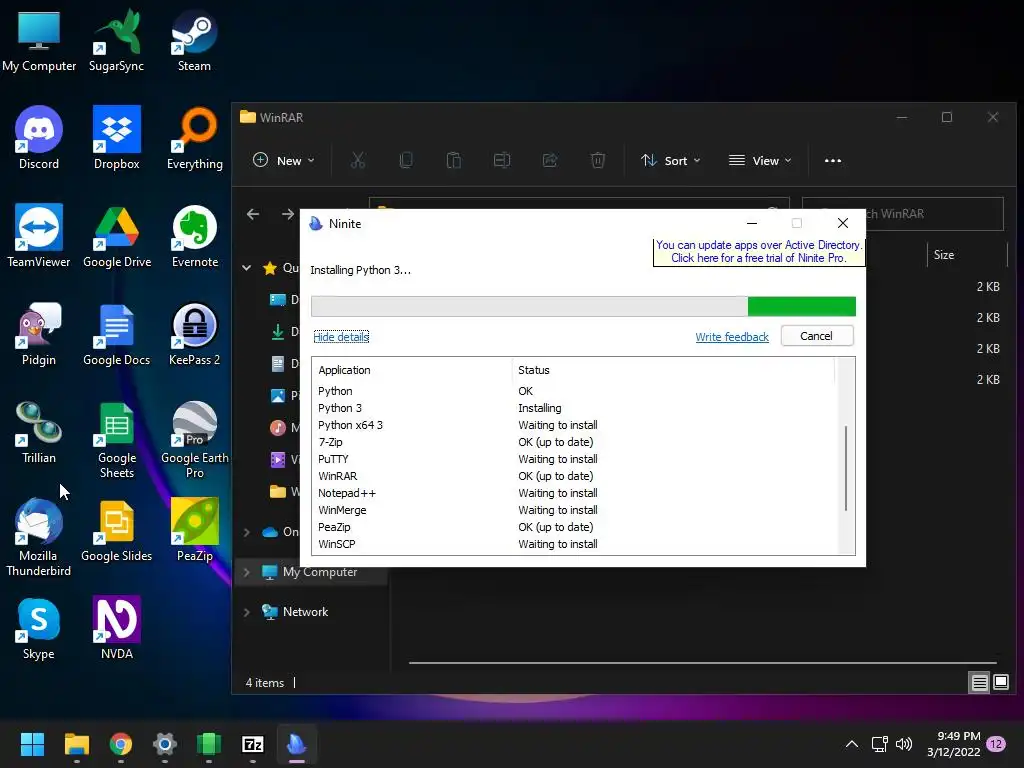Image resolution: width=1024 pixels, height=768 pixels.
Task: Open the Sort dropdown in File Explorer
Action: (x=670, y=160)
